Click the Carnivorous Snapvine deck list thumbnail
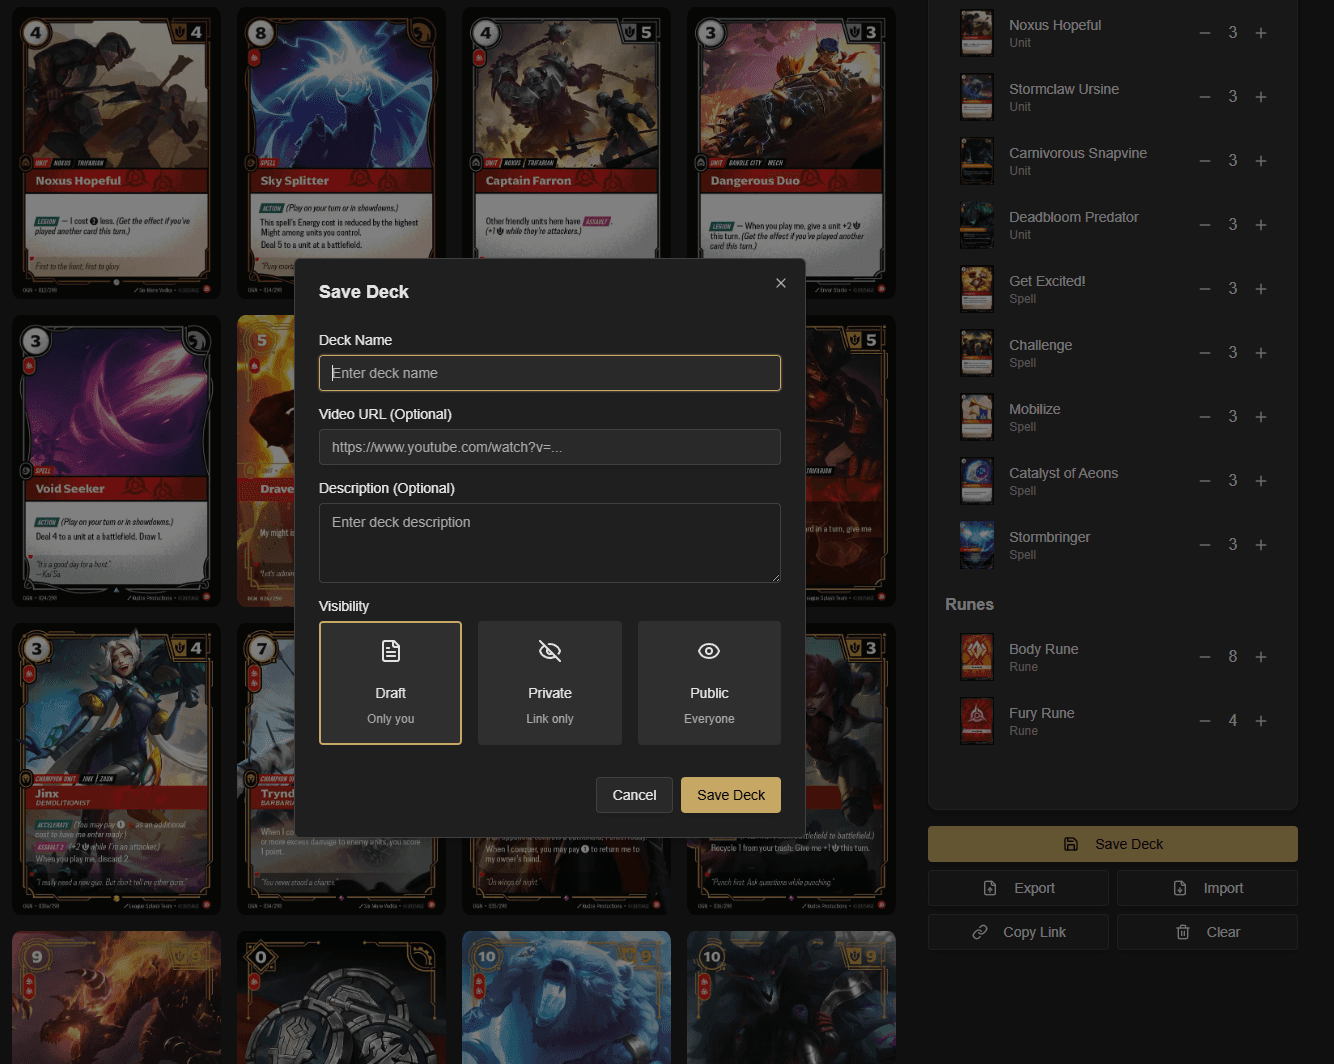Image resolution: width=1334 pixels, height=1064 pixels. 977,161
